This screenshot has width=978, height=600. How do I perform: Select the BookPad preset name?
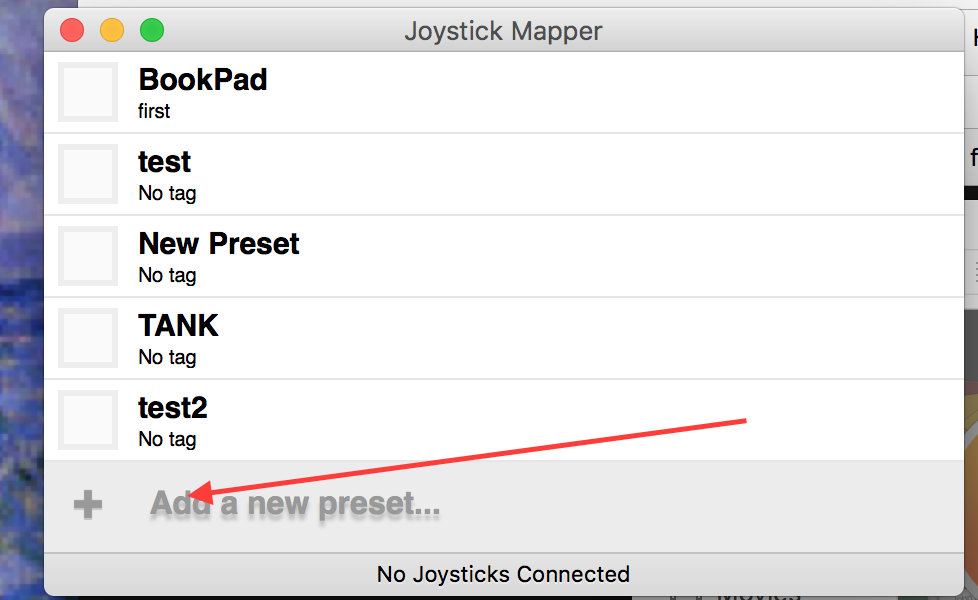tap(203, 80)
